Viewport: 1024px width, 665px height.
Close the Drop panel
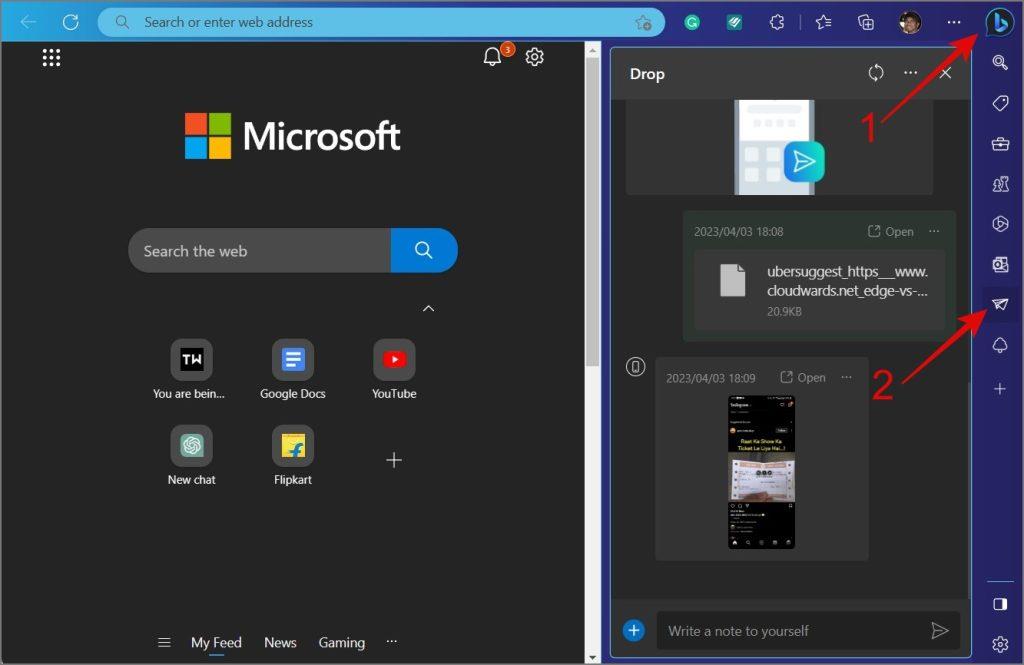(945, 73)
